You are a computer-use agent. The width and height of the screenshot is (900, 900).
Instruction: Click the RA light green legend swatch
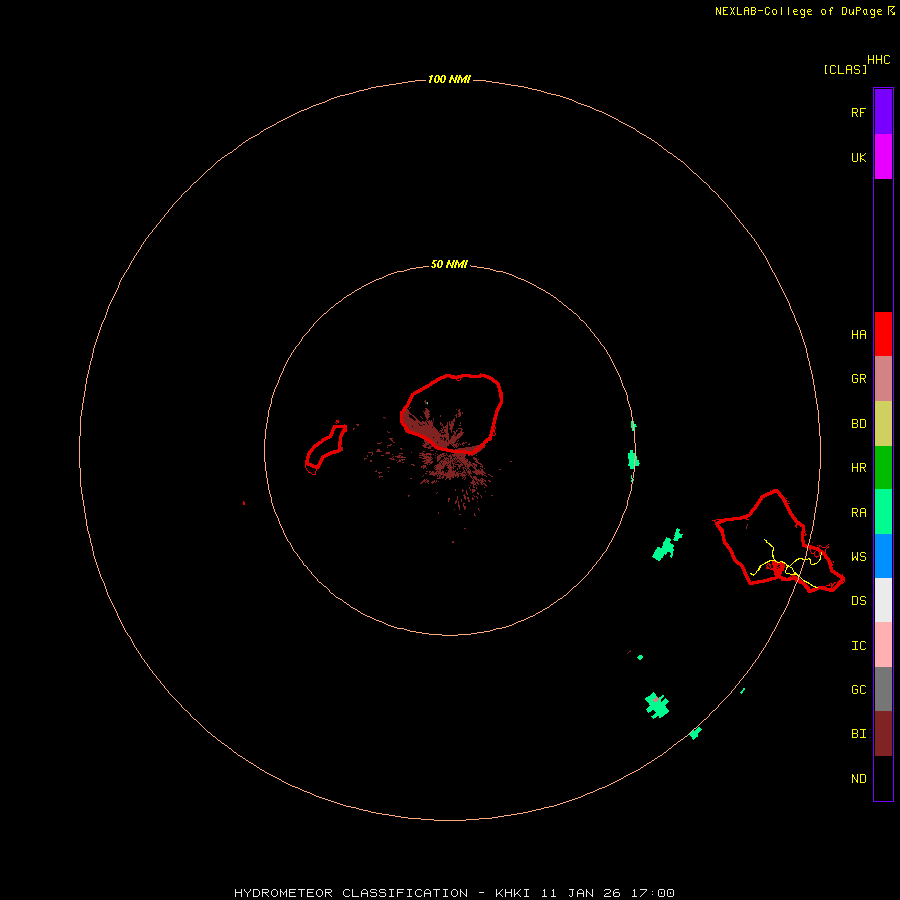tap(883, 512)
